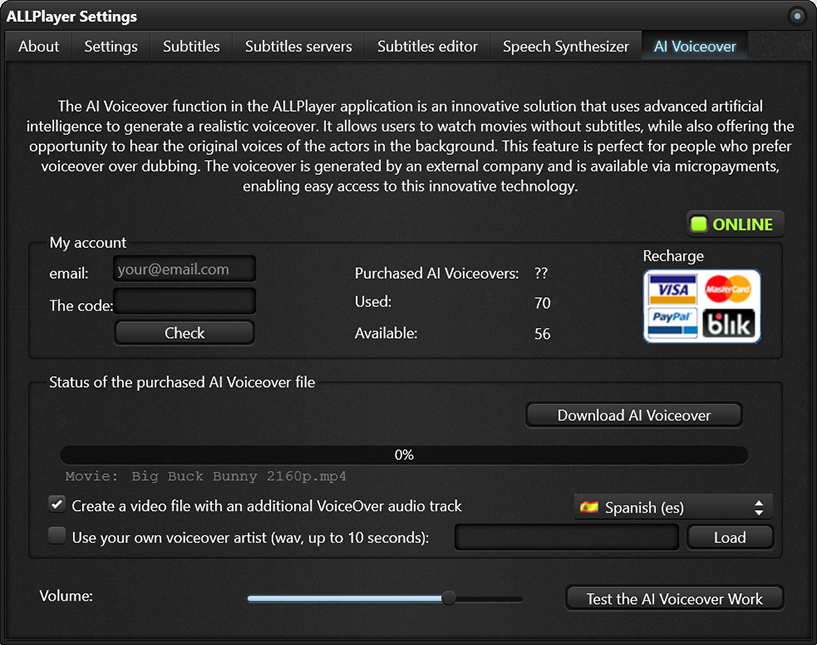Viewport: 817px width, 645px height.
Task: Go to the Subtitles tab
Action: pos(191,46)
